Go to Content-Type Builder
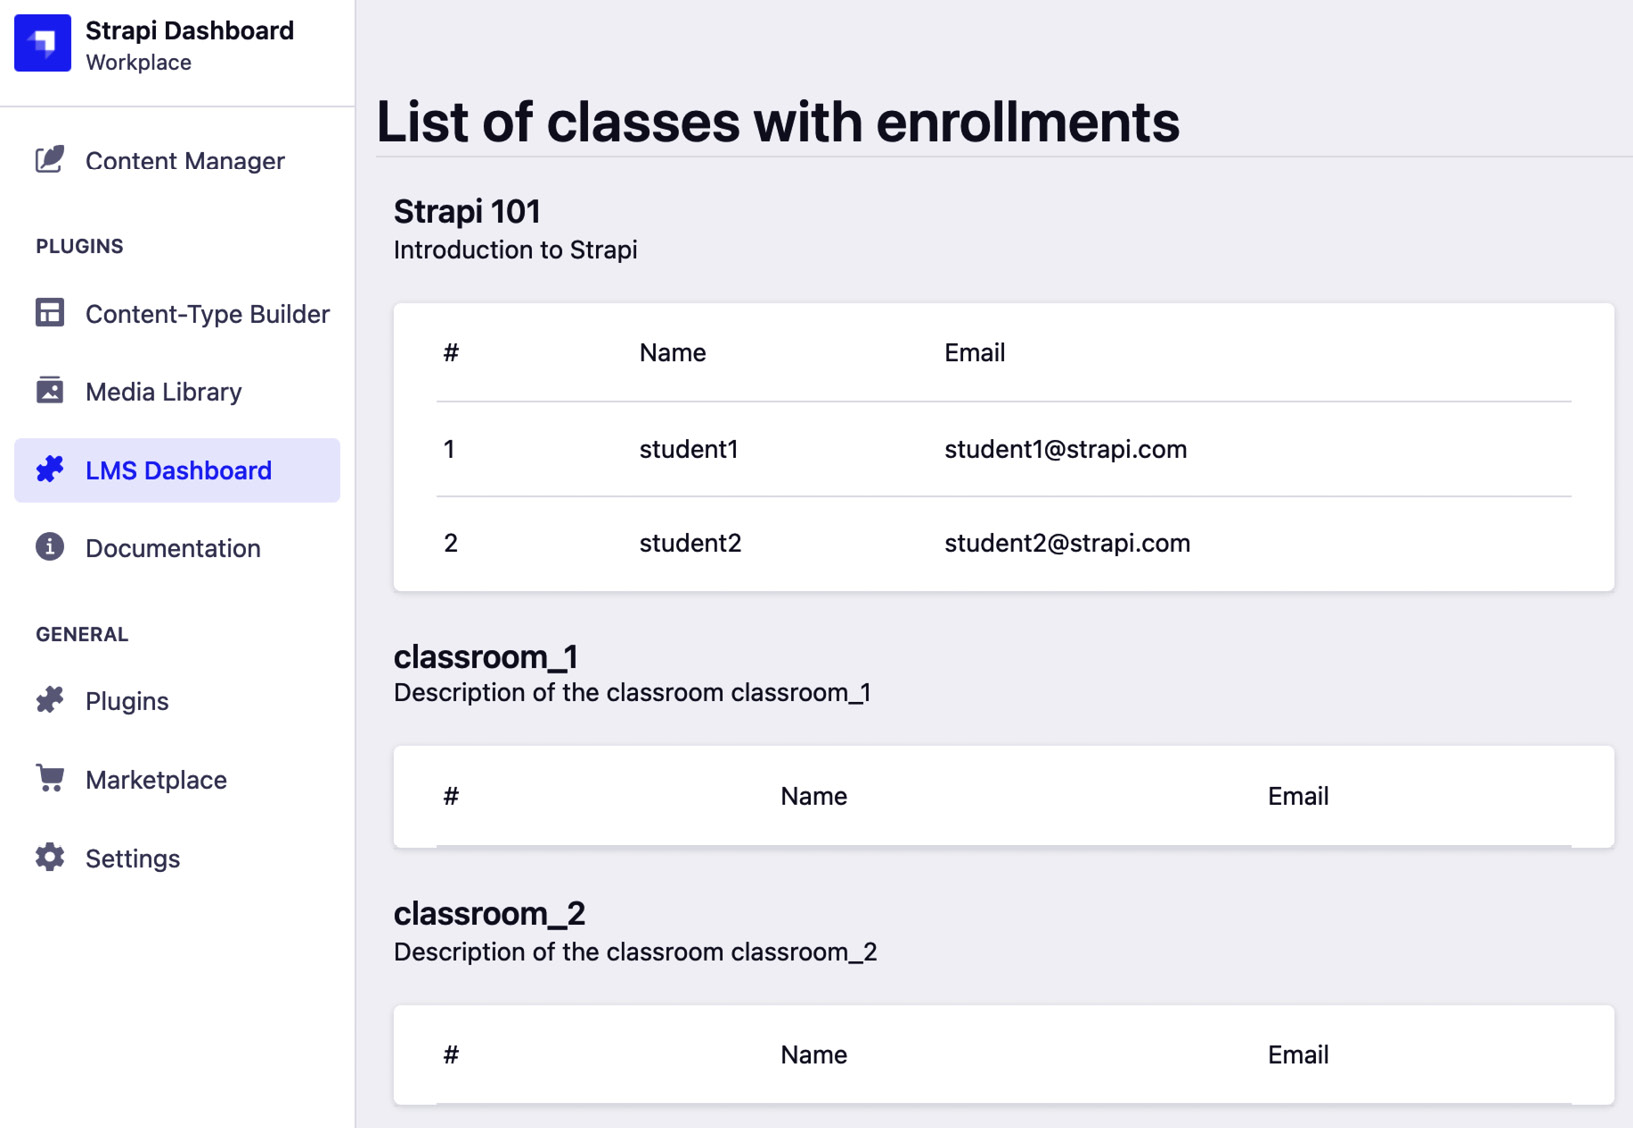This screenshot has width=1633, height=1128. click(177, 314)
